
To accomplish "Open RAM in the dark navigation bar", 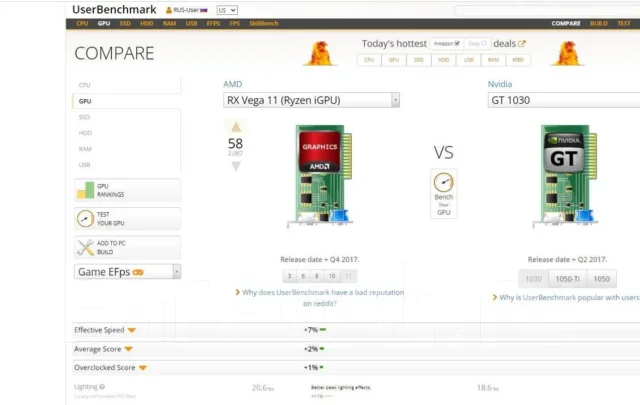I will click(169, 24).
